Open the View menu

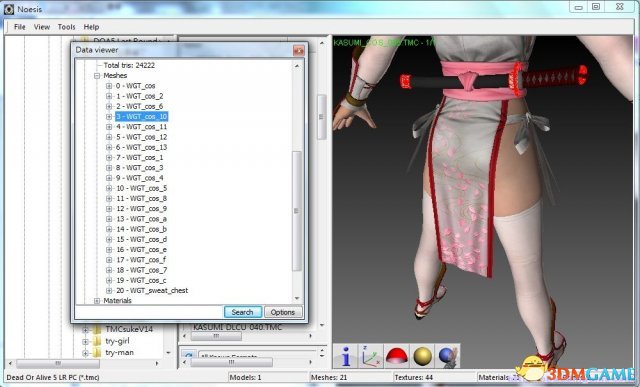(42, 27)
